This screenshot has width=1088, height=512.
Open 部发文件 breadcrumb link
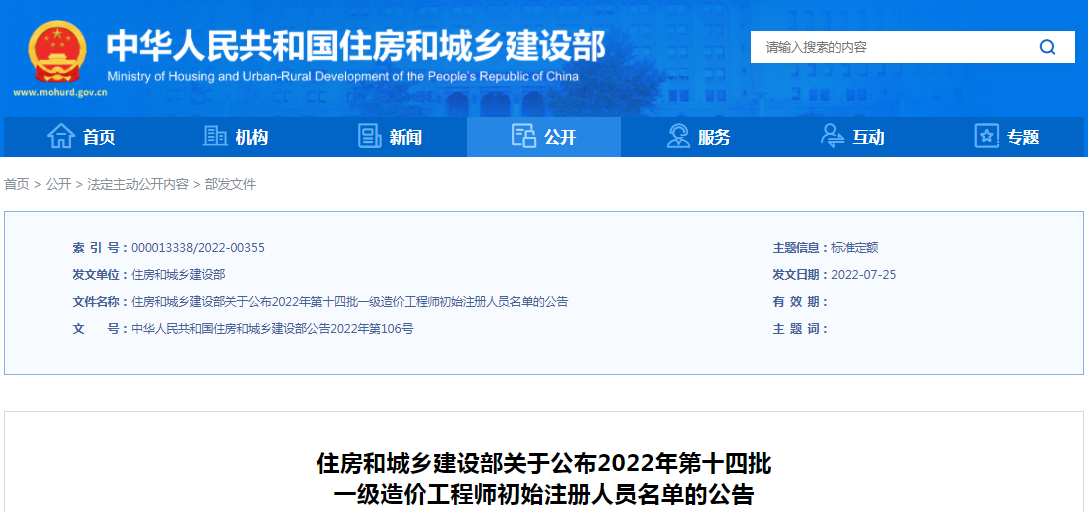230,185
